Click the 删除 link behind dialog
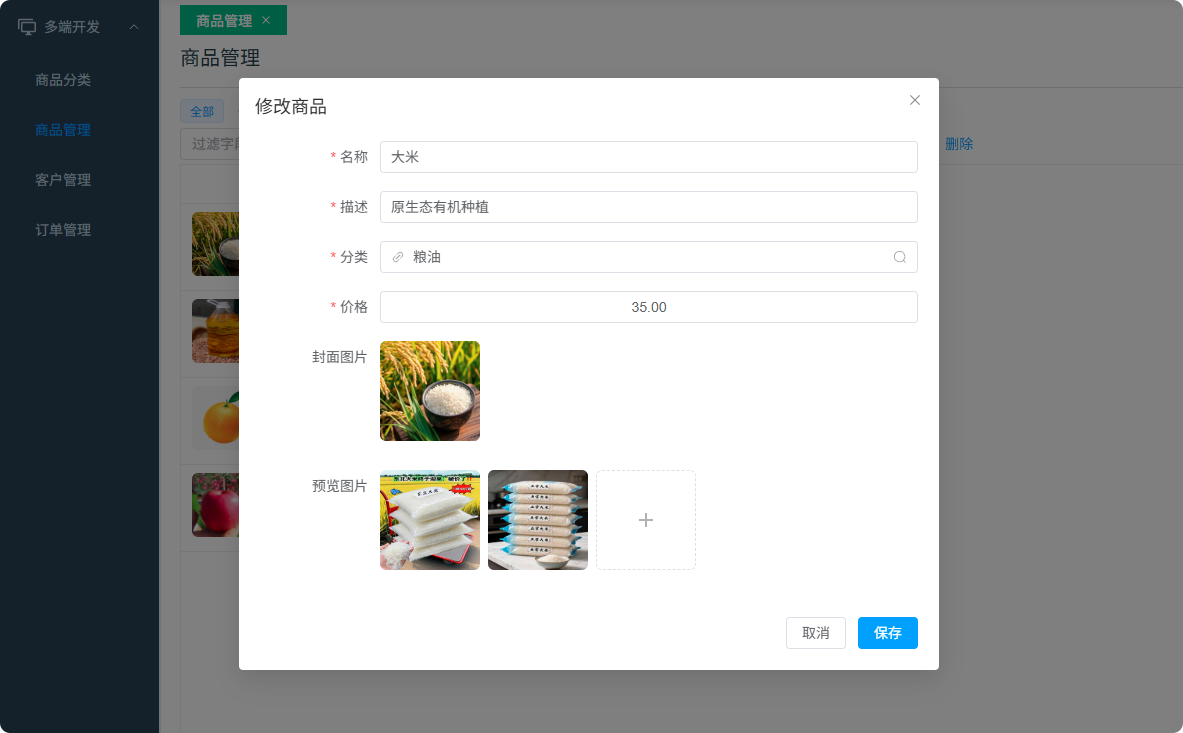Screen dimensions: 1183x733 point(959,144)
